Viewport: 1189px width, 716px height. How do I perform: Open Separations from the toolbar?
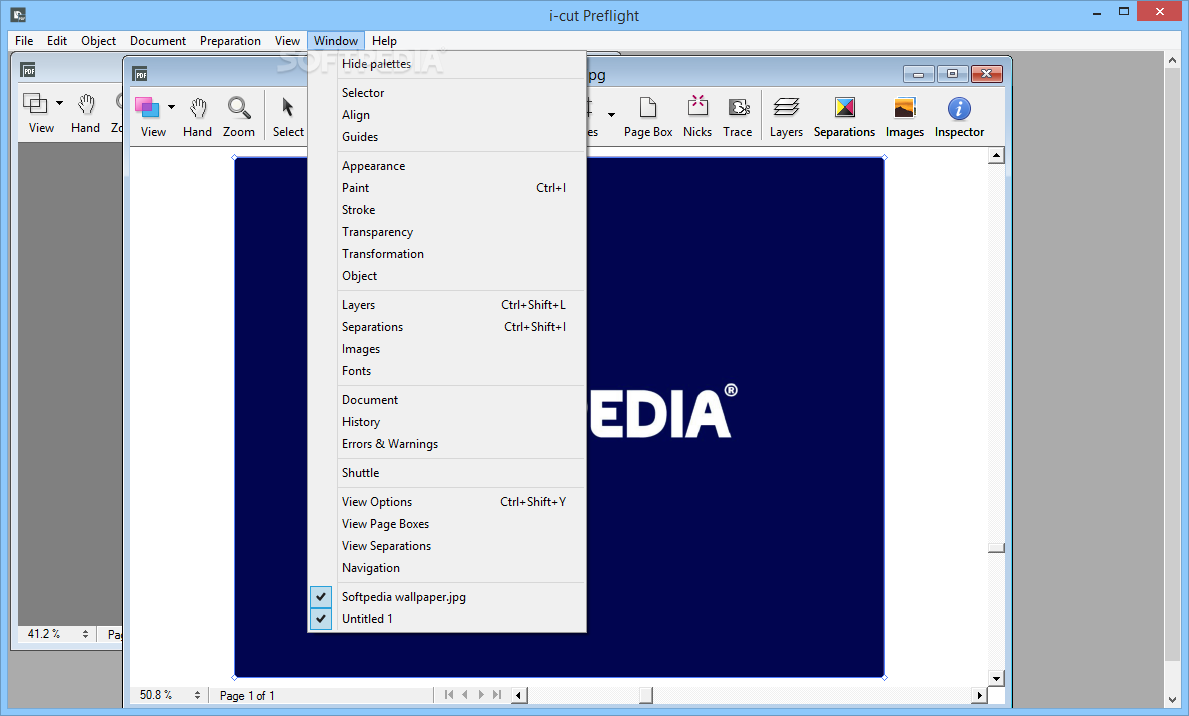[845, 108]
